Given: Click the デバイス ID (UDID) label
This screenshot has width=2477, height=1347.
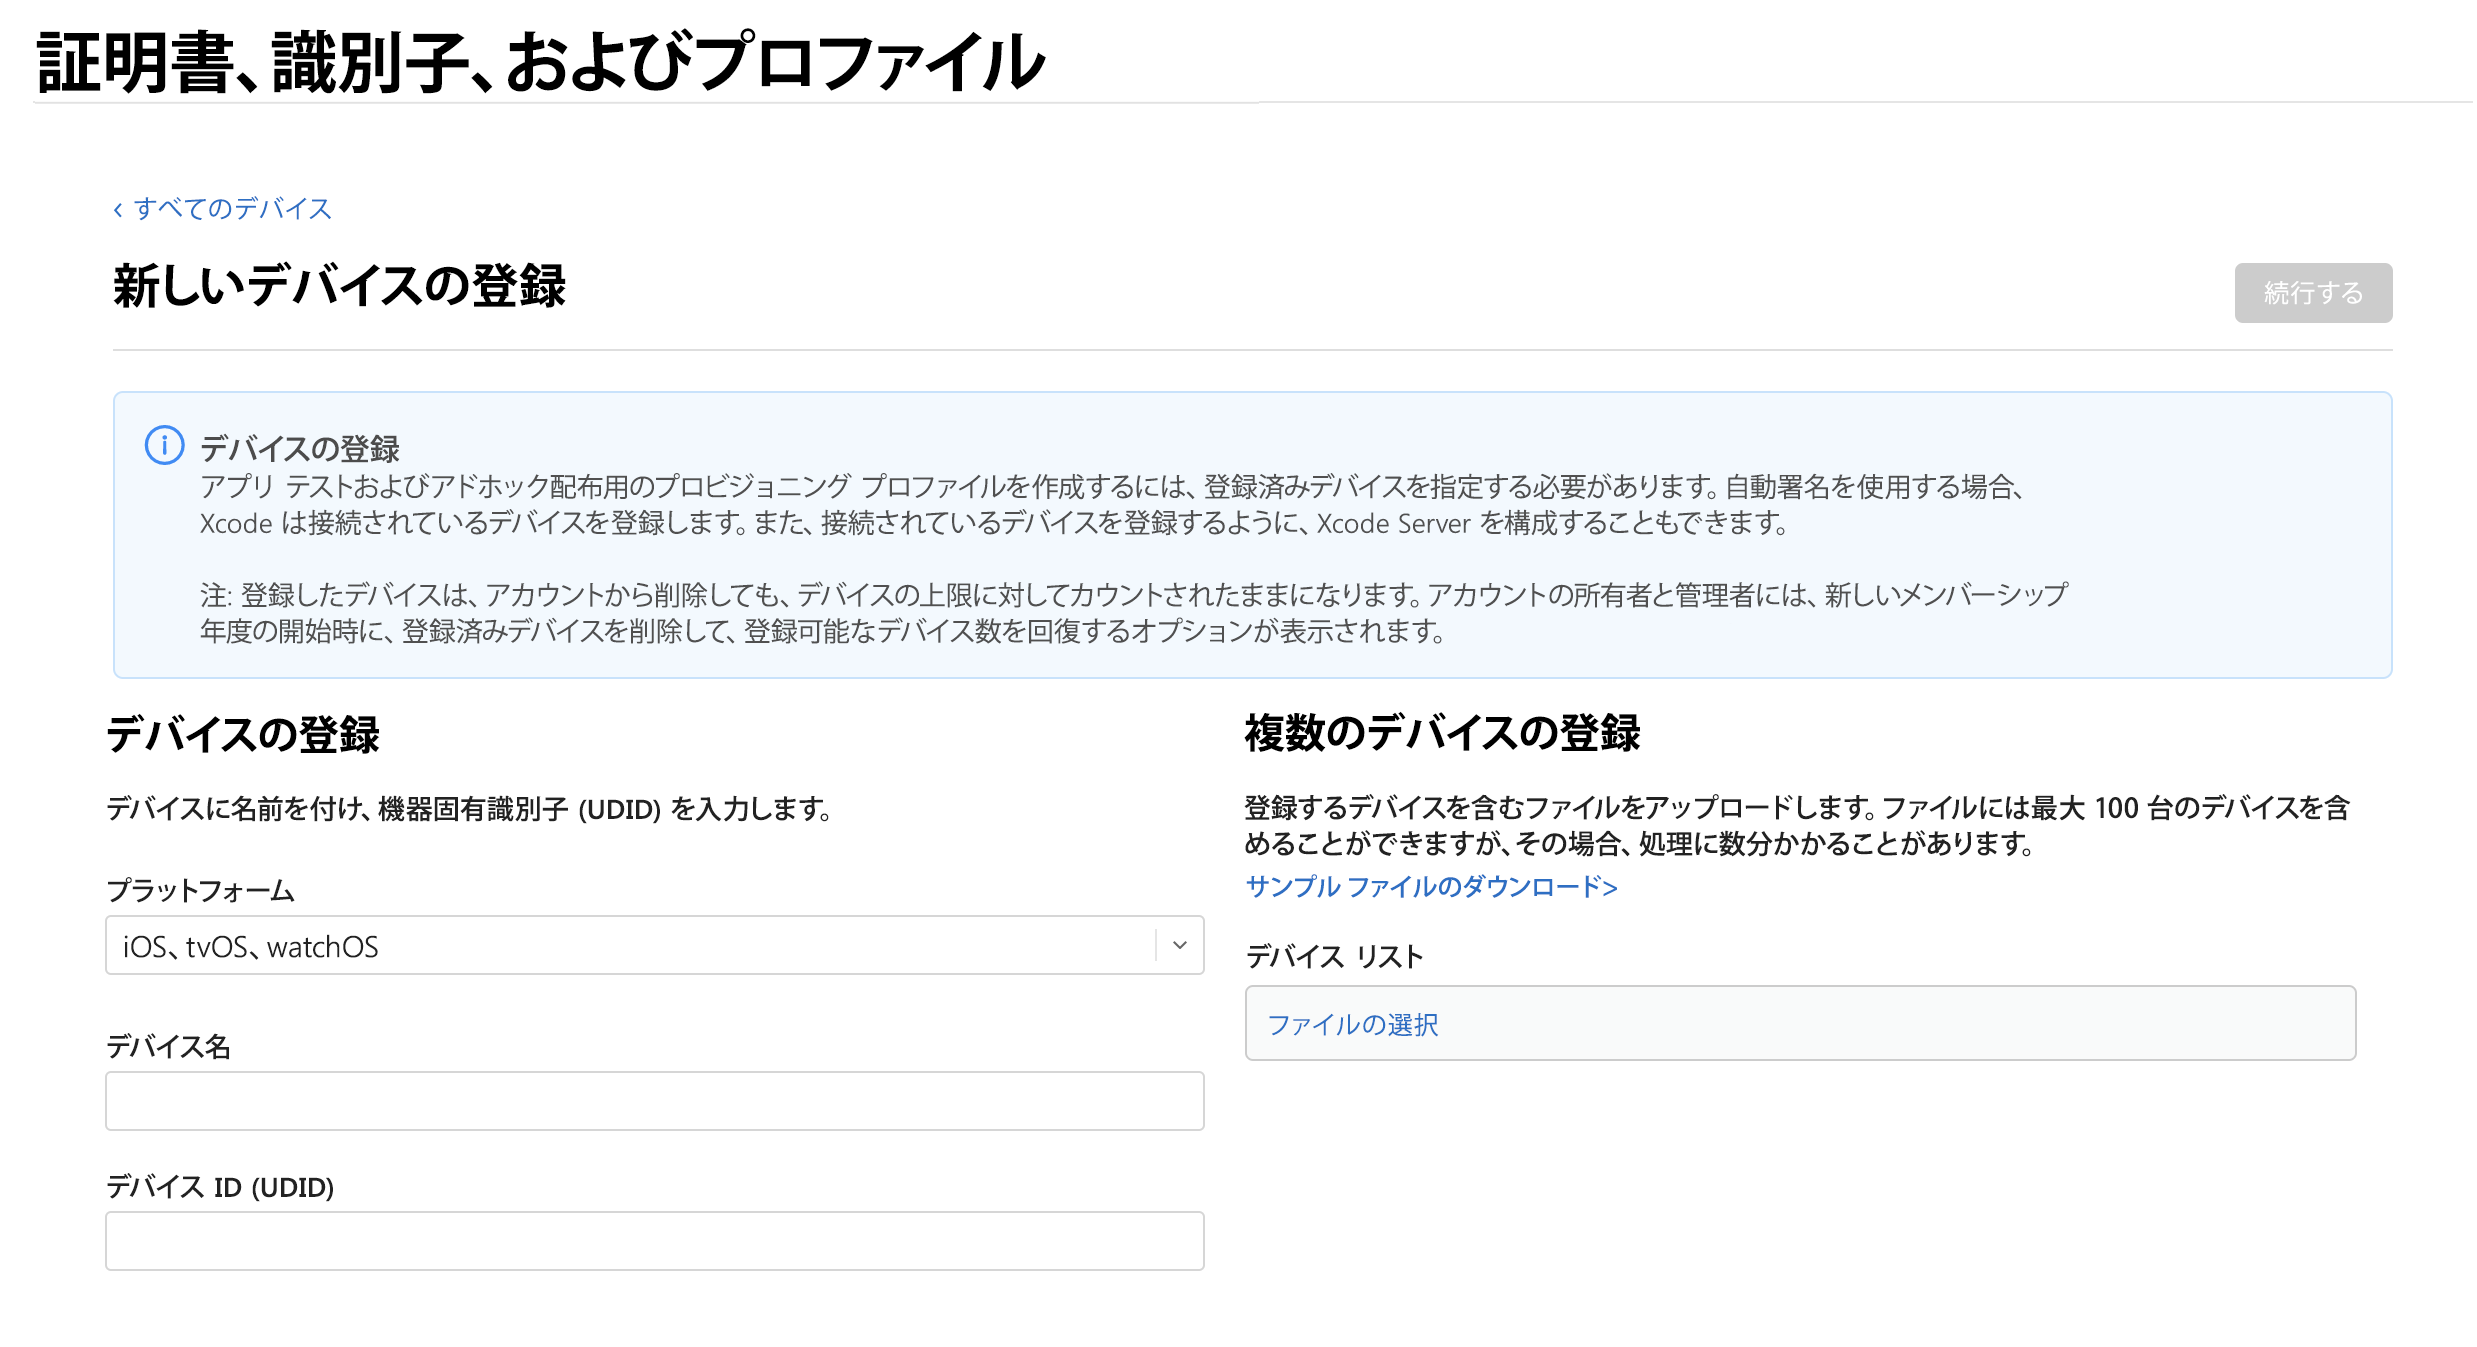Looking at the screenshot, I should [220, 1187].
